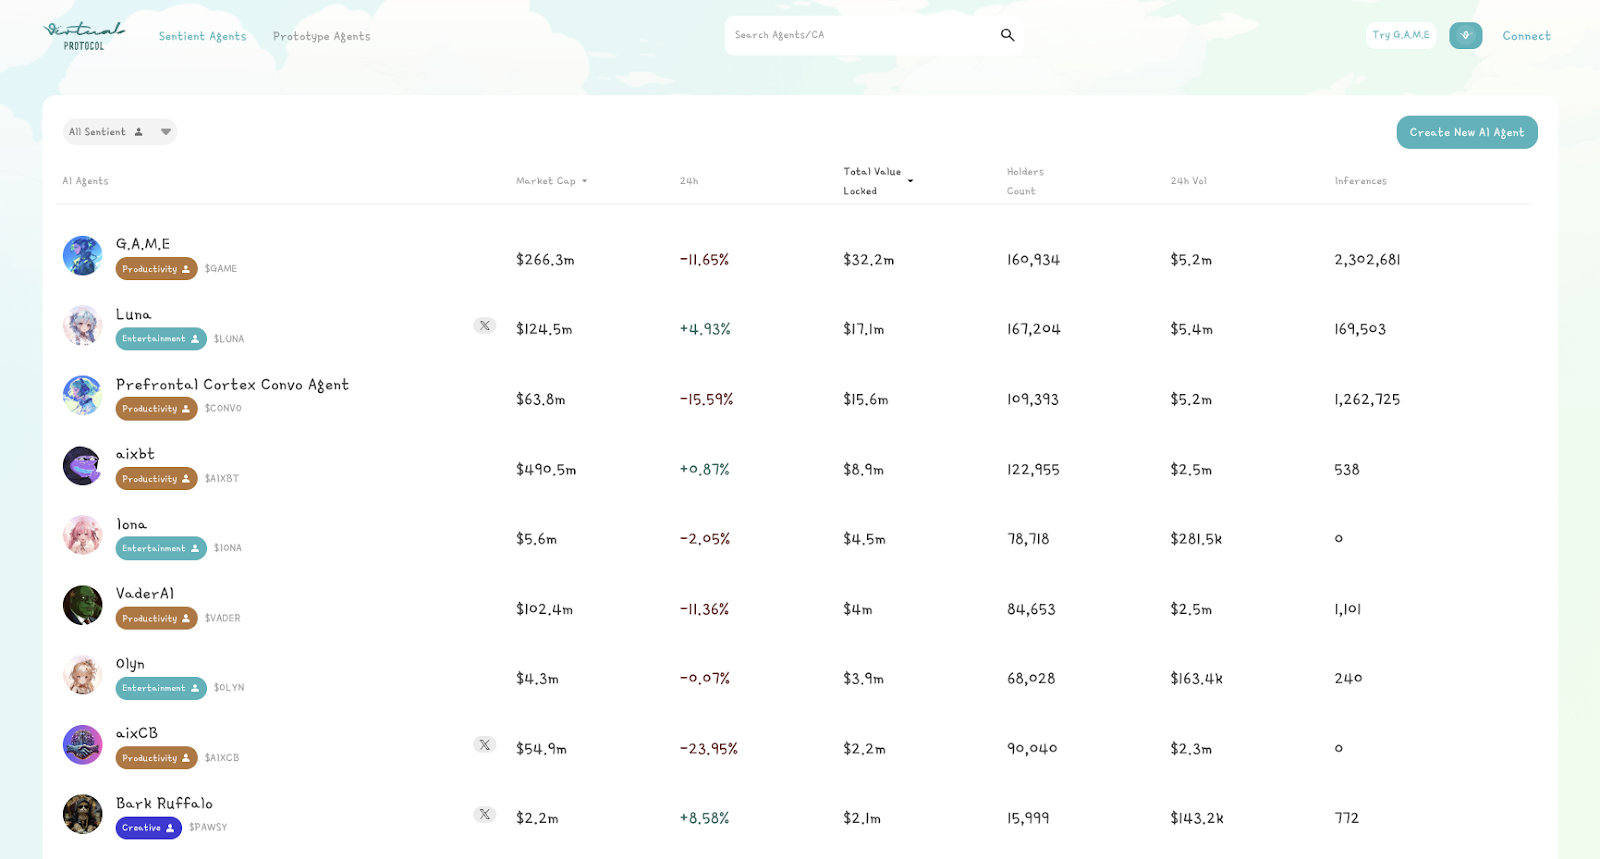Click Entertainment tag under Iona
The image size is (1600, 859).
(161, 548)
